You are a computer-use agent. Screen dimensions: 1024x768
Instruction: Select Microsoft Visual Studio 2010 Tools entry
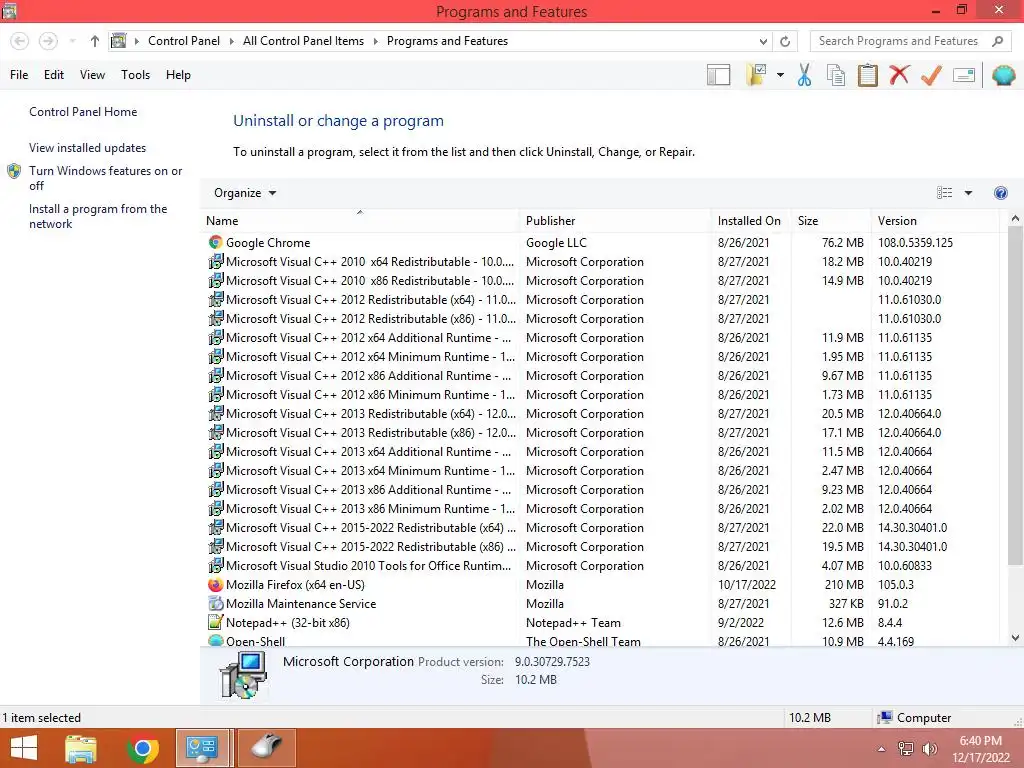point(601,566)
